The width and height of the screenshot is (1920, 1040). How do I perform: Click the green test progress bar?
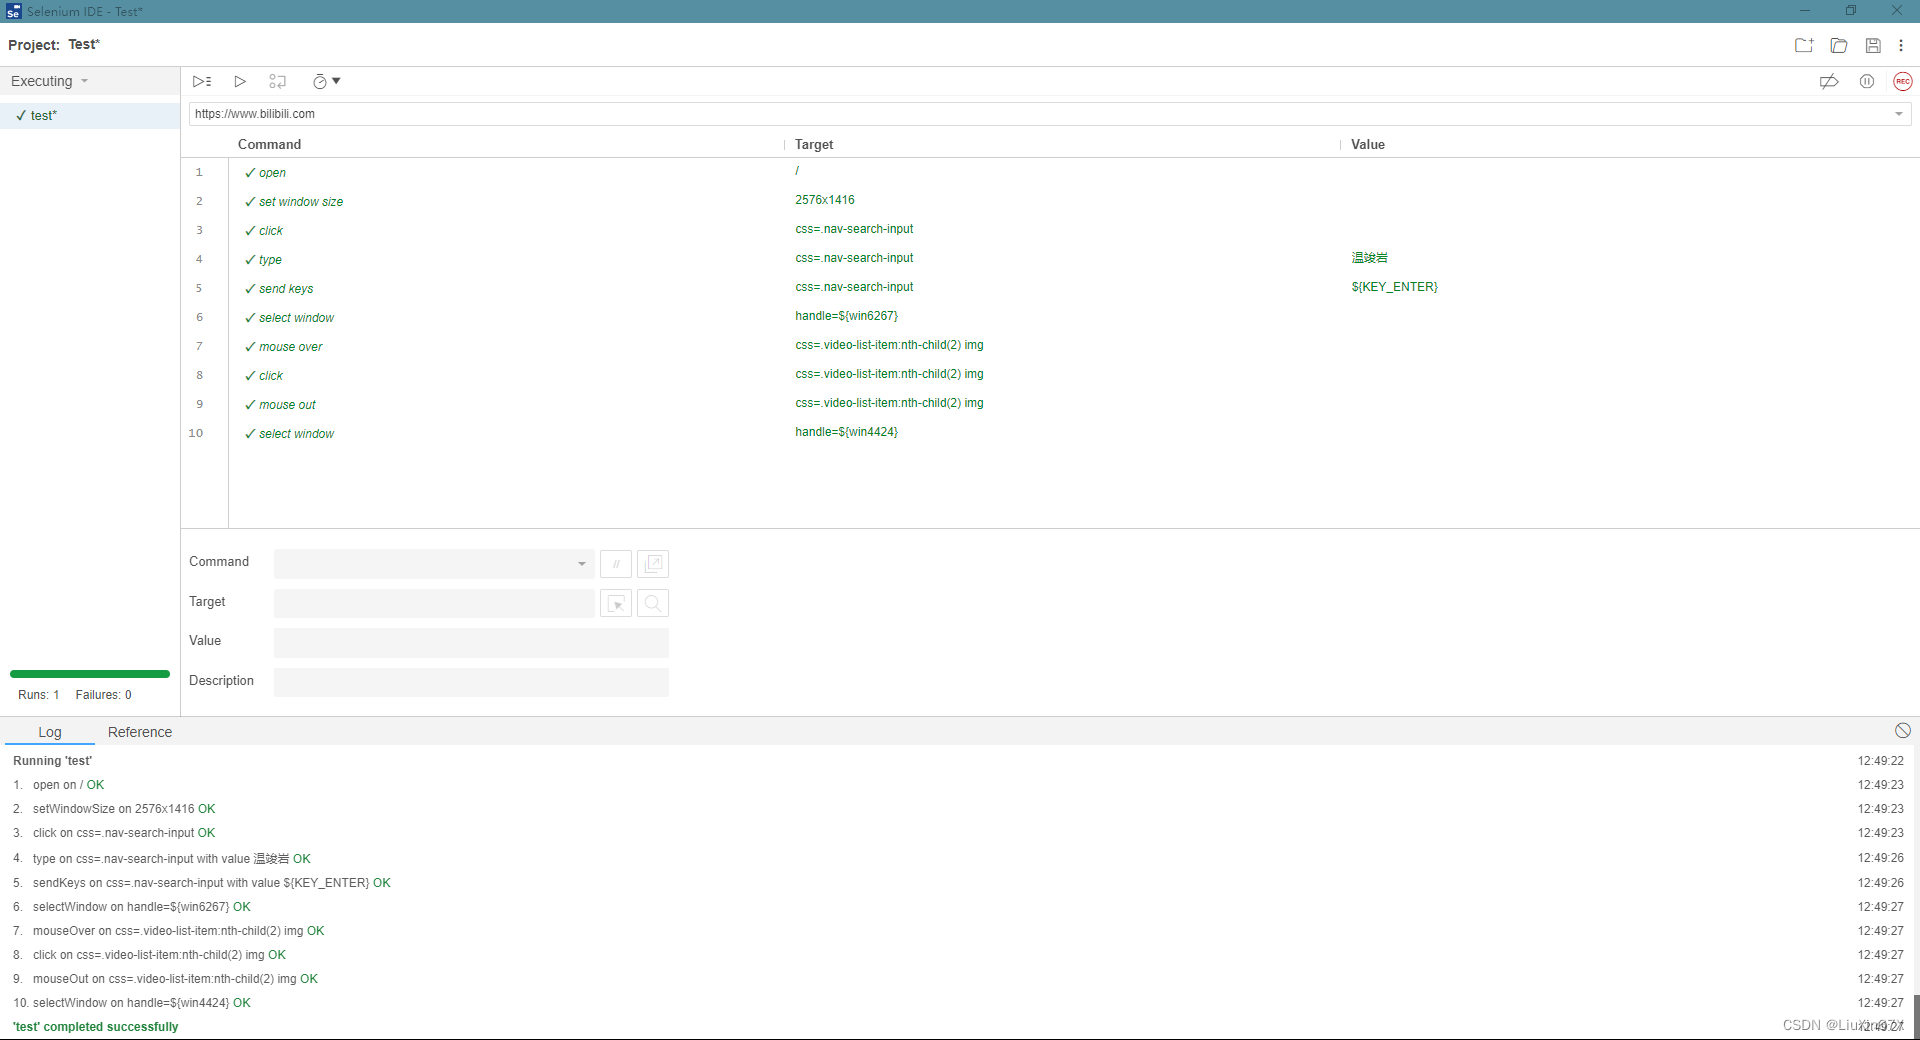tap(90, 674)
